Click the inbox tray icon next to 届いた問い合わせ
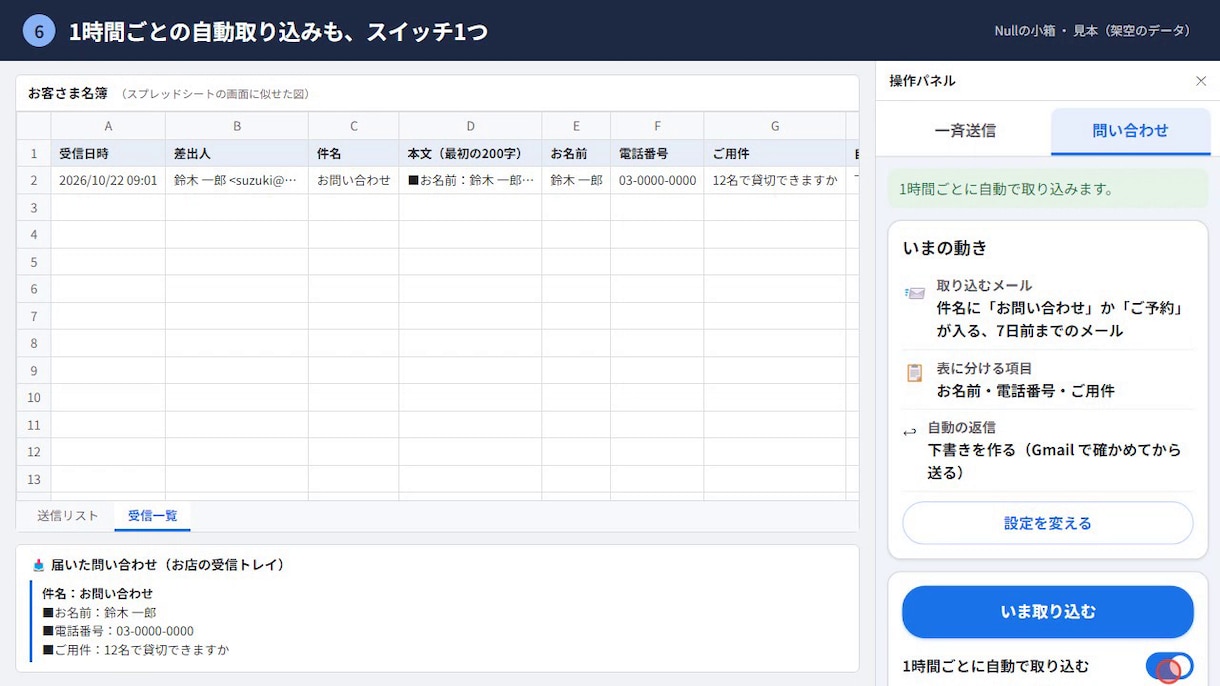The height and width of the screenshot is (686, 1220). coord(39,565)
